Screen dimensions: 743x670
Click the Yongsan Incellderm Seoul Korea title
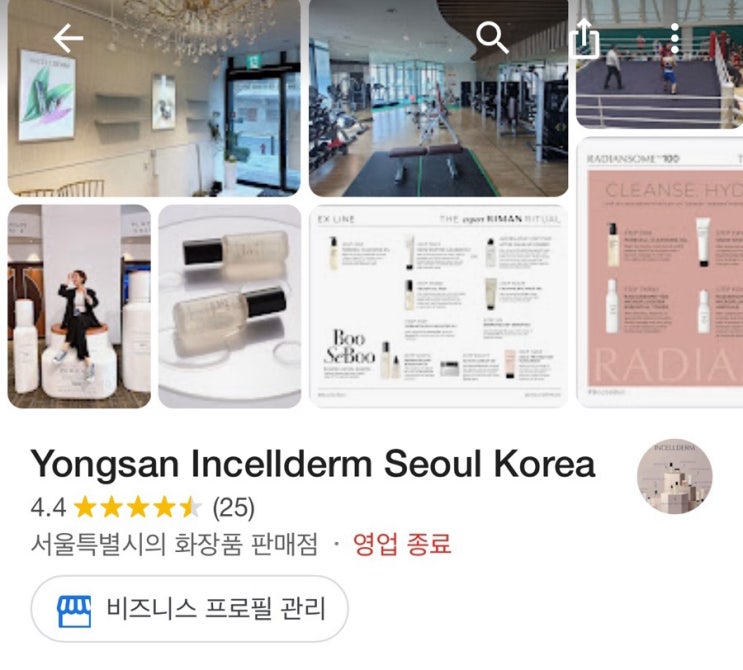(313, 463)
